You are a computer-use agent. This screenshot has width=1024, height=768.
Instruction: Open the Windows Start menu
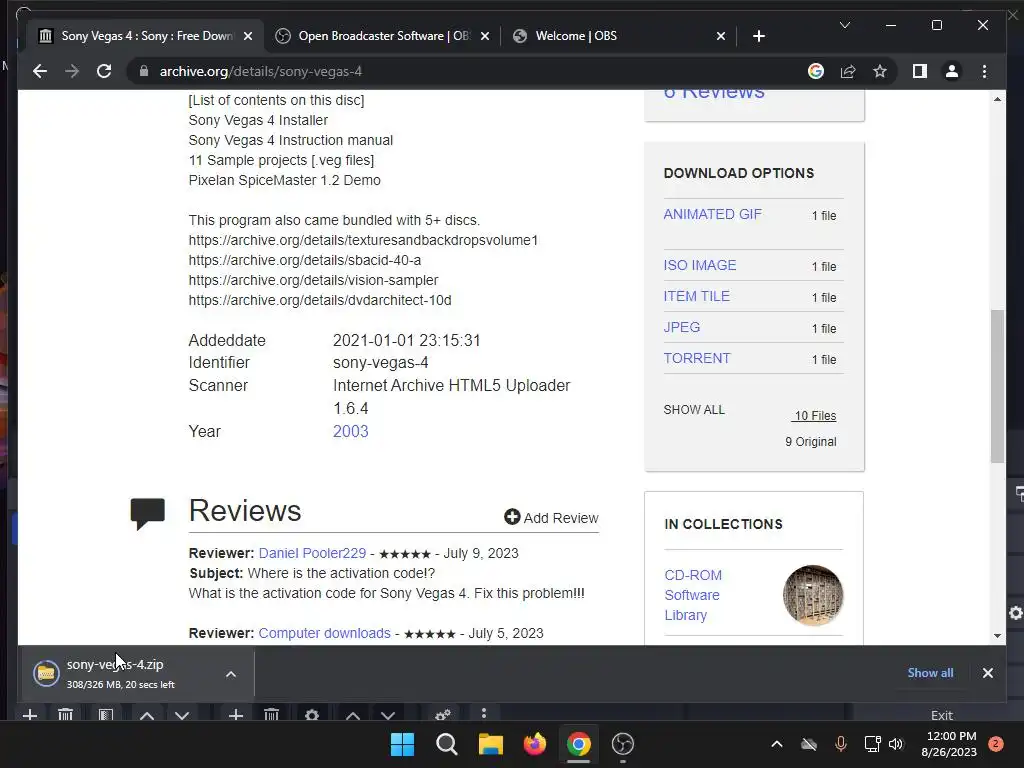pos(402,744)
